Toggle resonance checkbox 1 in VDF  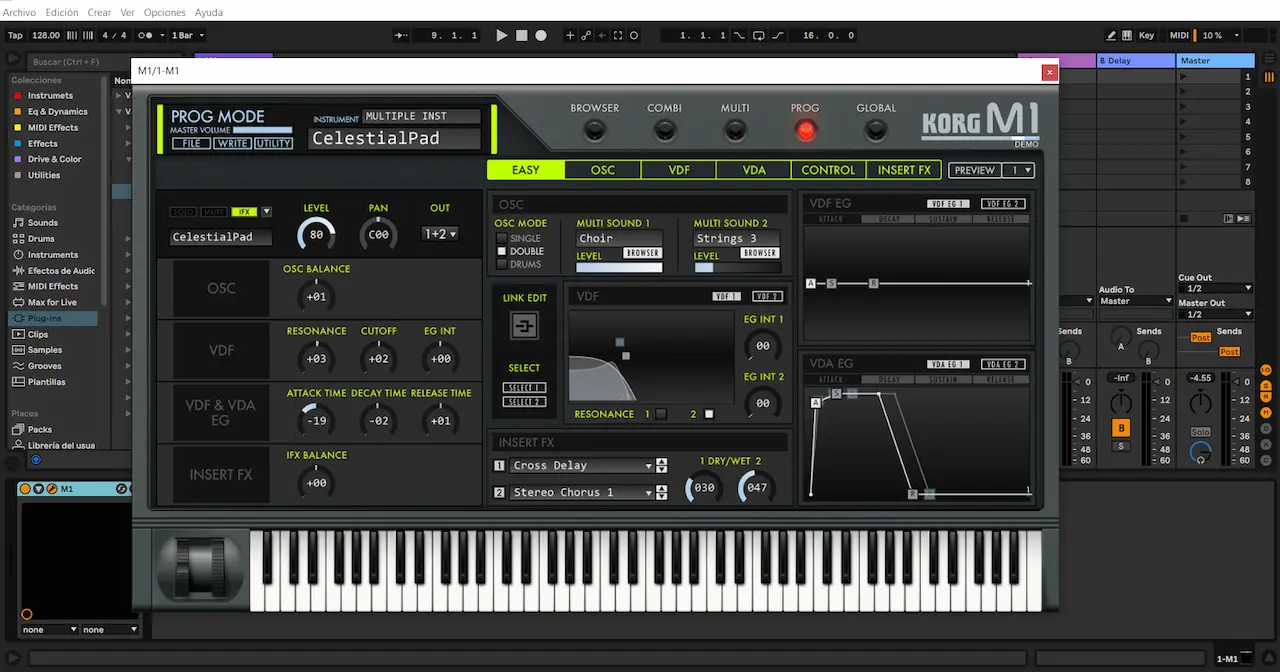tap(661, 414)
